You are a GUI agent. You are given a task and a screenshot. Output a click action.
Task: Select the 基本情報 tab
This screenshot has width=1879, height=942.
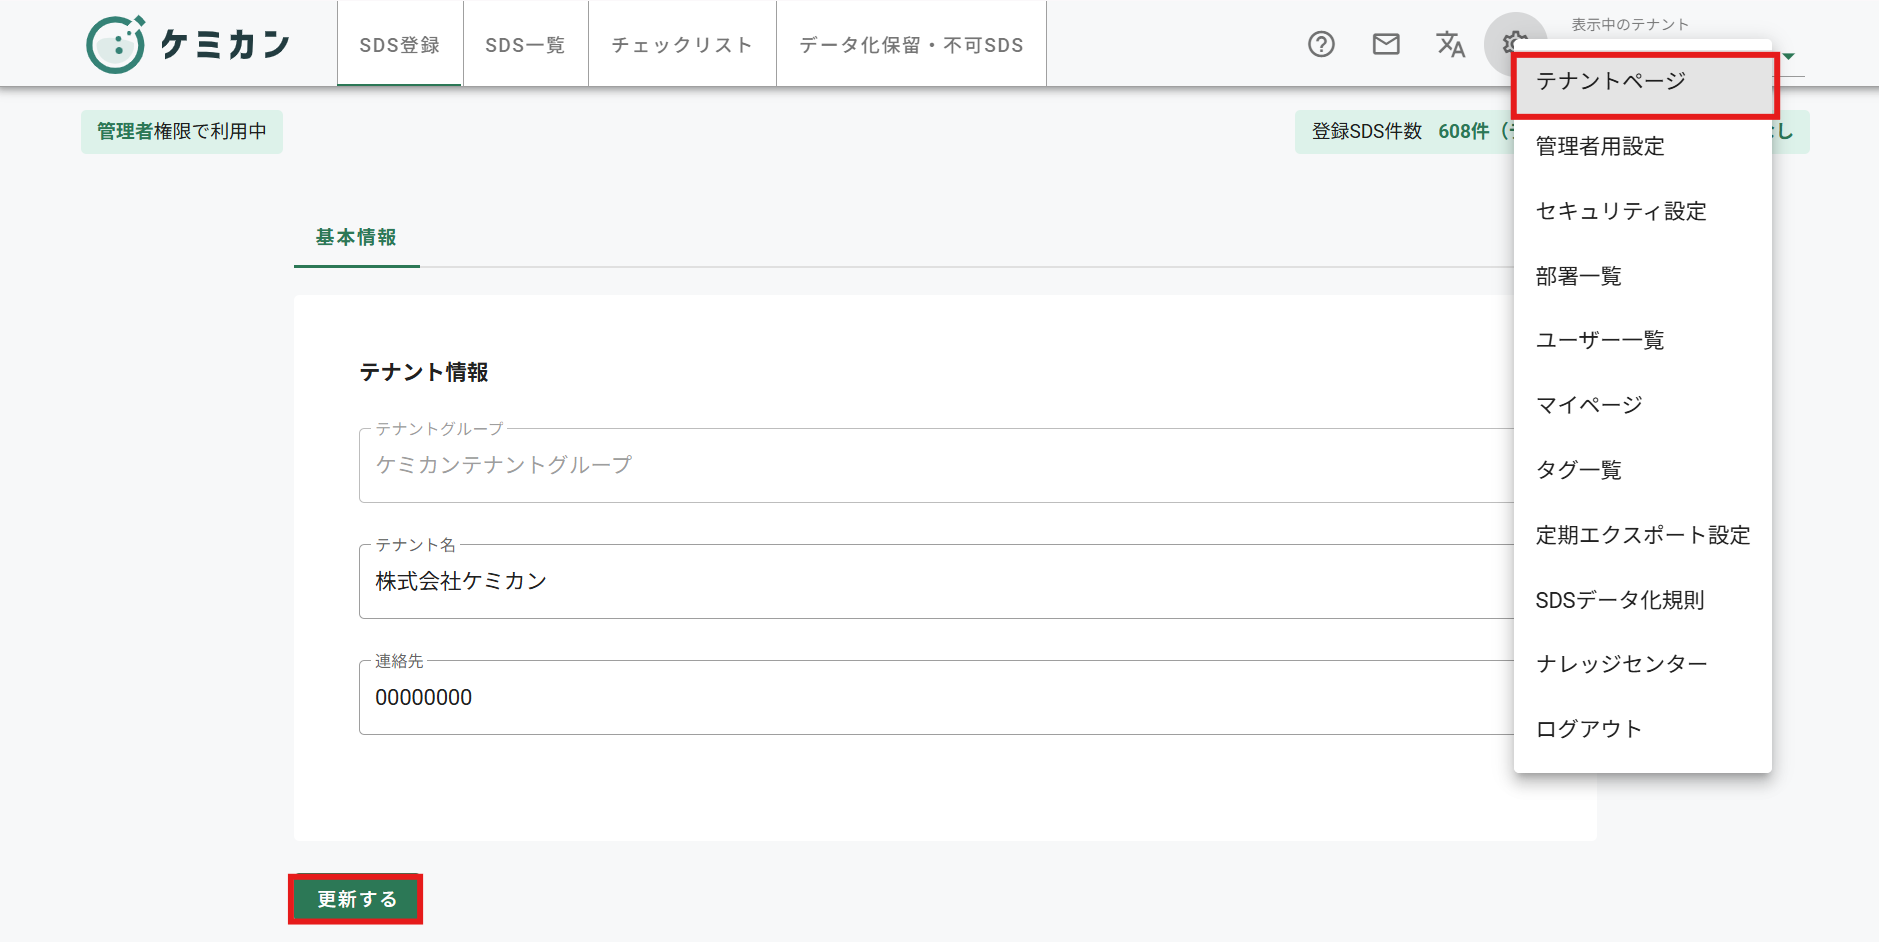tap(356, 237)
